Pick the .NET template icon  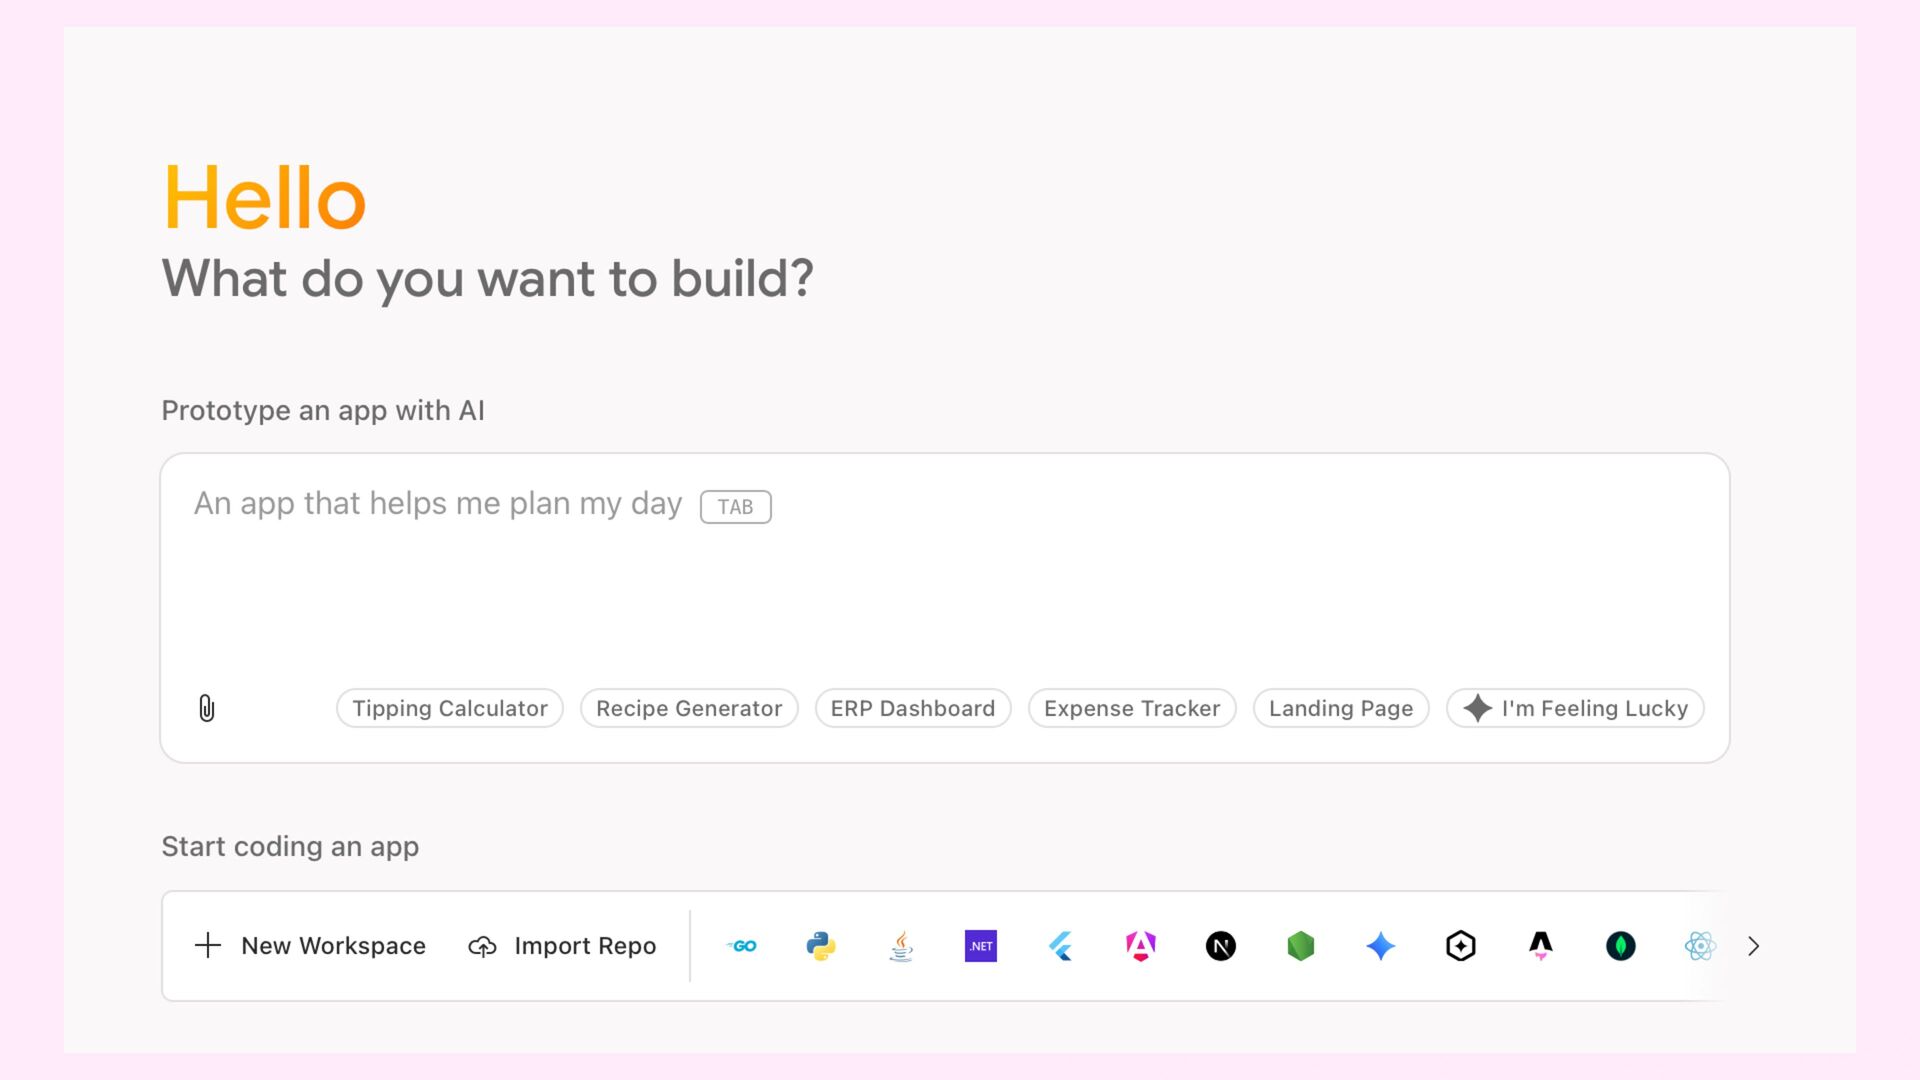pyautogui.click(x=981, y=946)
